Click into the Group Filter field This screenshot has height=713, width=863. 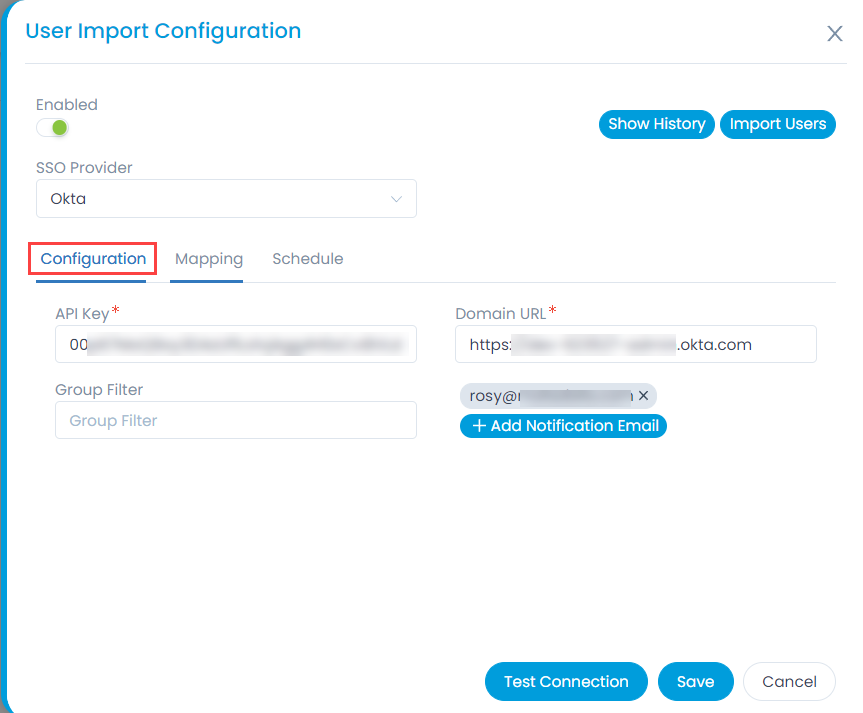[x=236, y=420]
